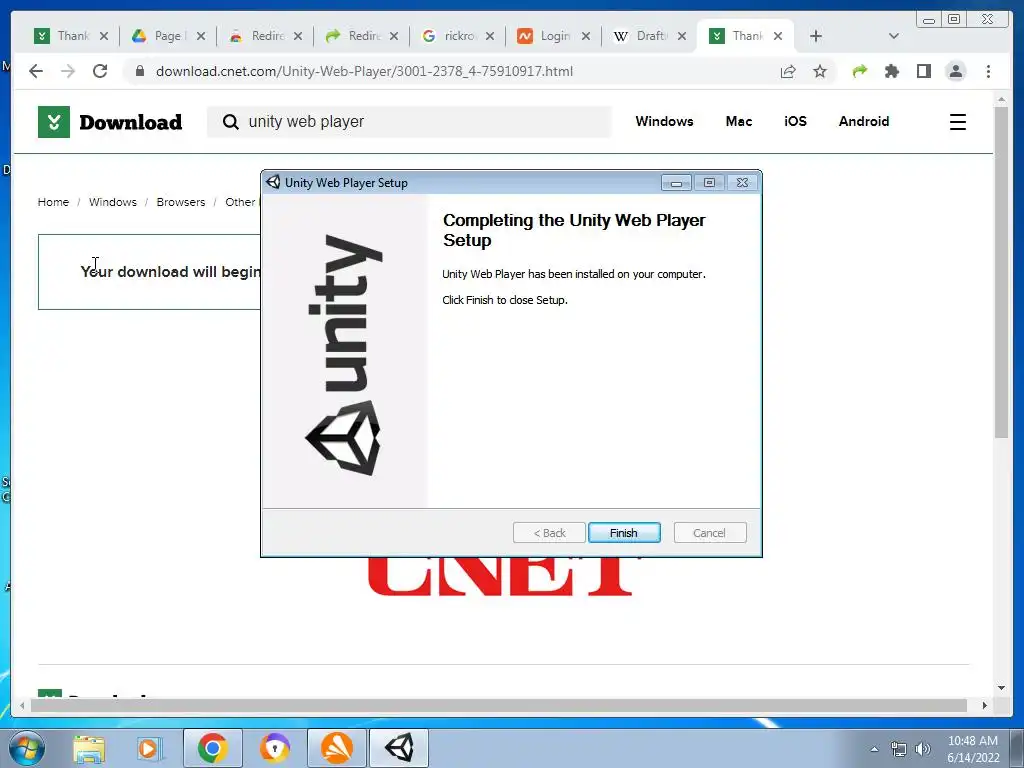Click the magnifier search icon
The width and height of the screenshot is (1024, 768).
[230, 122]
